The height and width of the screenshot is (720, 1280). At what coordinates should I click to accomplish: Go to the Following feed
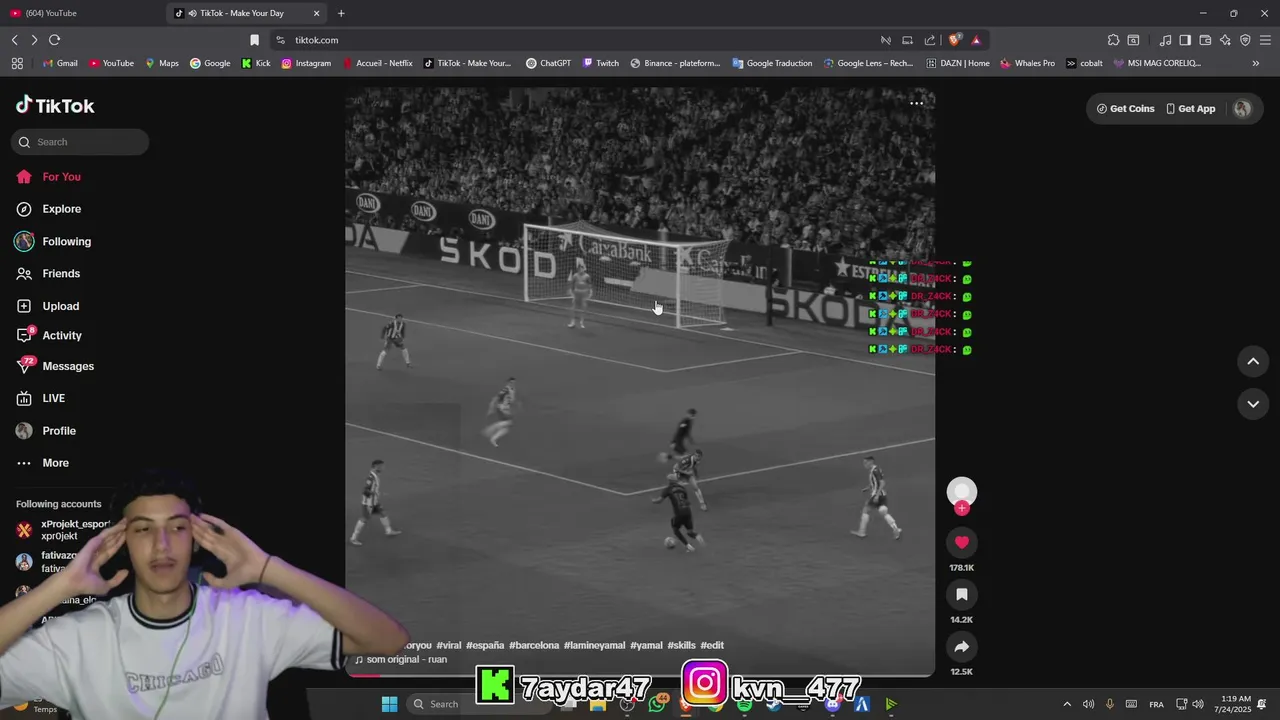[53, 242]
